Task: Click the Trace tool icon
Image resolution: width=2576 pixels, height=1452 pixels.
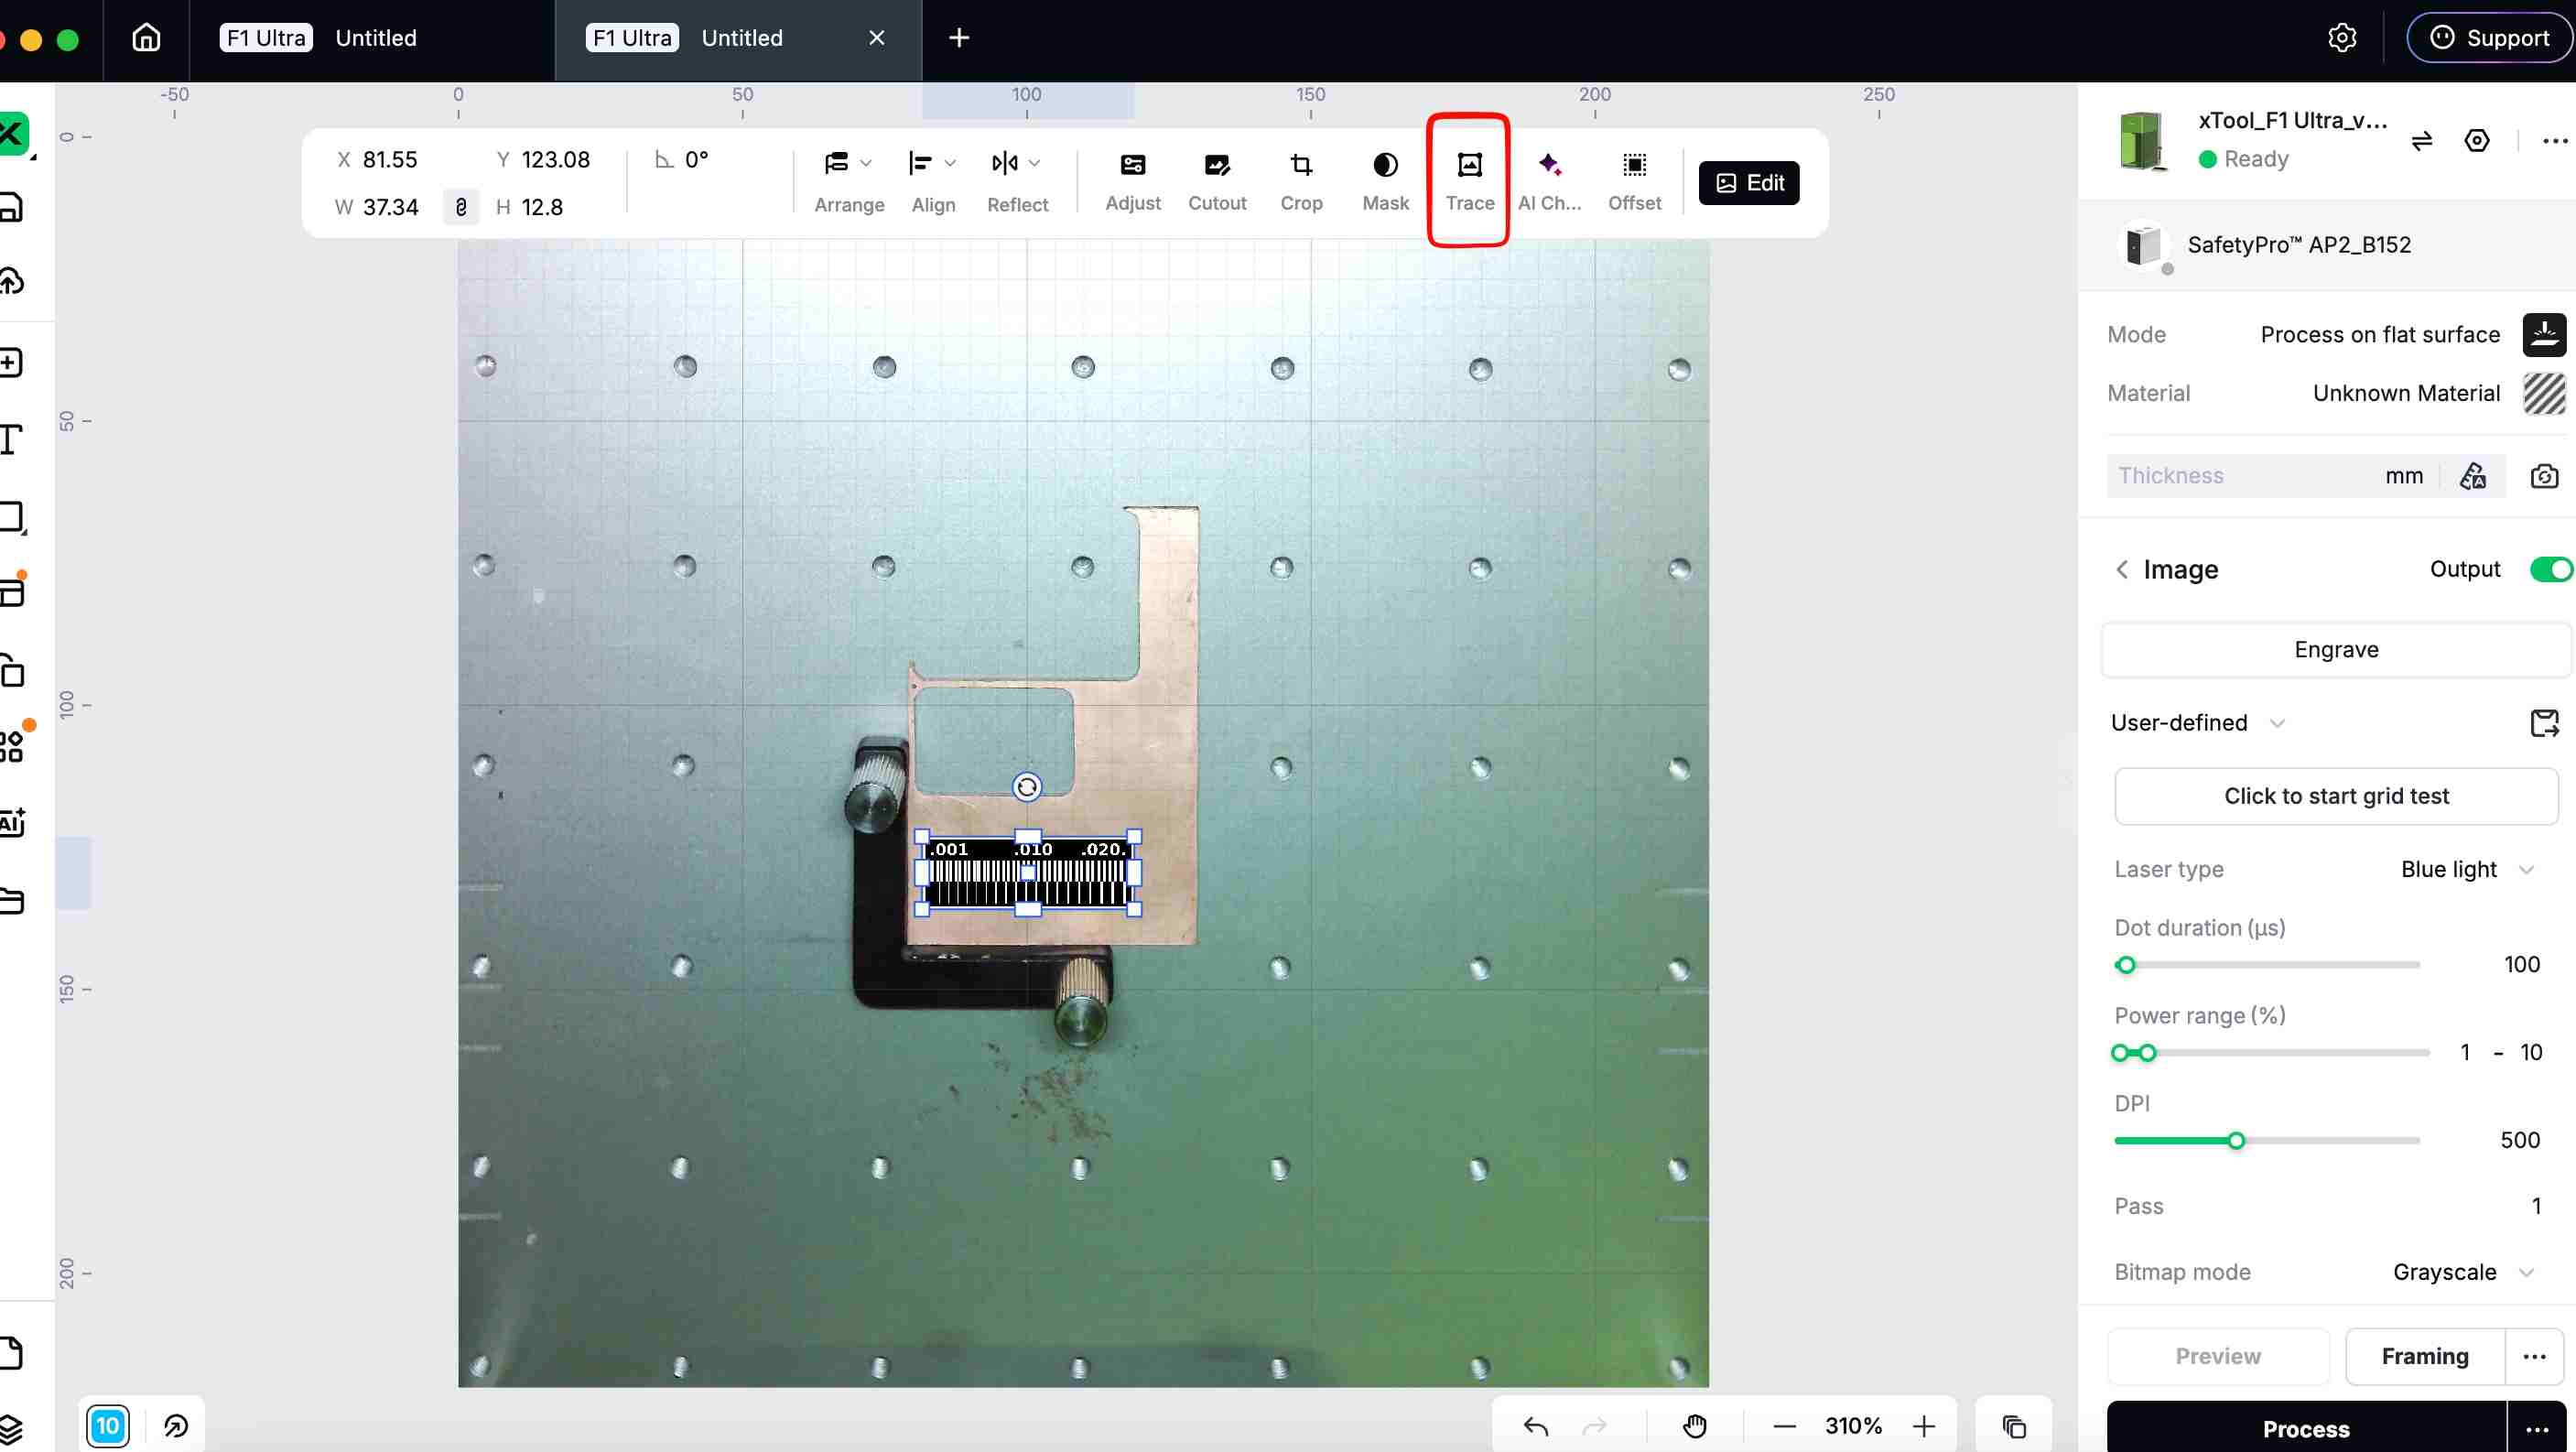Action: pyautogui.click(x=1469, y=166)
